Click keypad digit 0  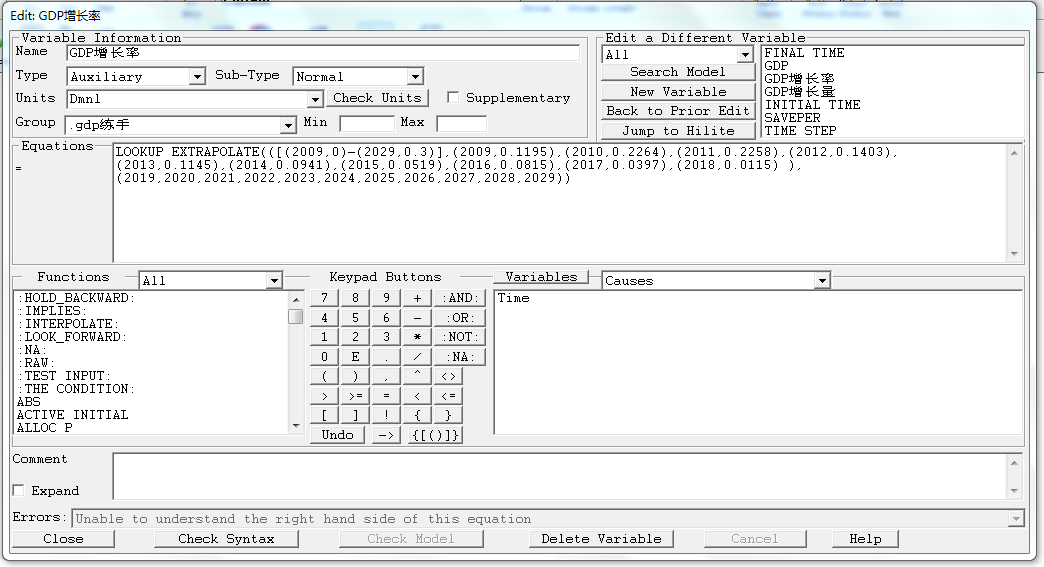(324, 357)
